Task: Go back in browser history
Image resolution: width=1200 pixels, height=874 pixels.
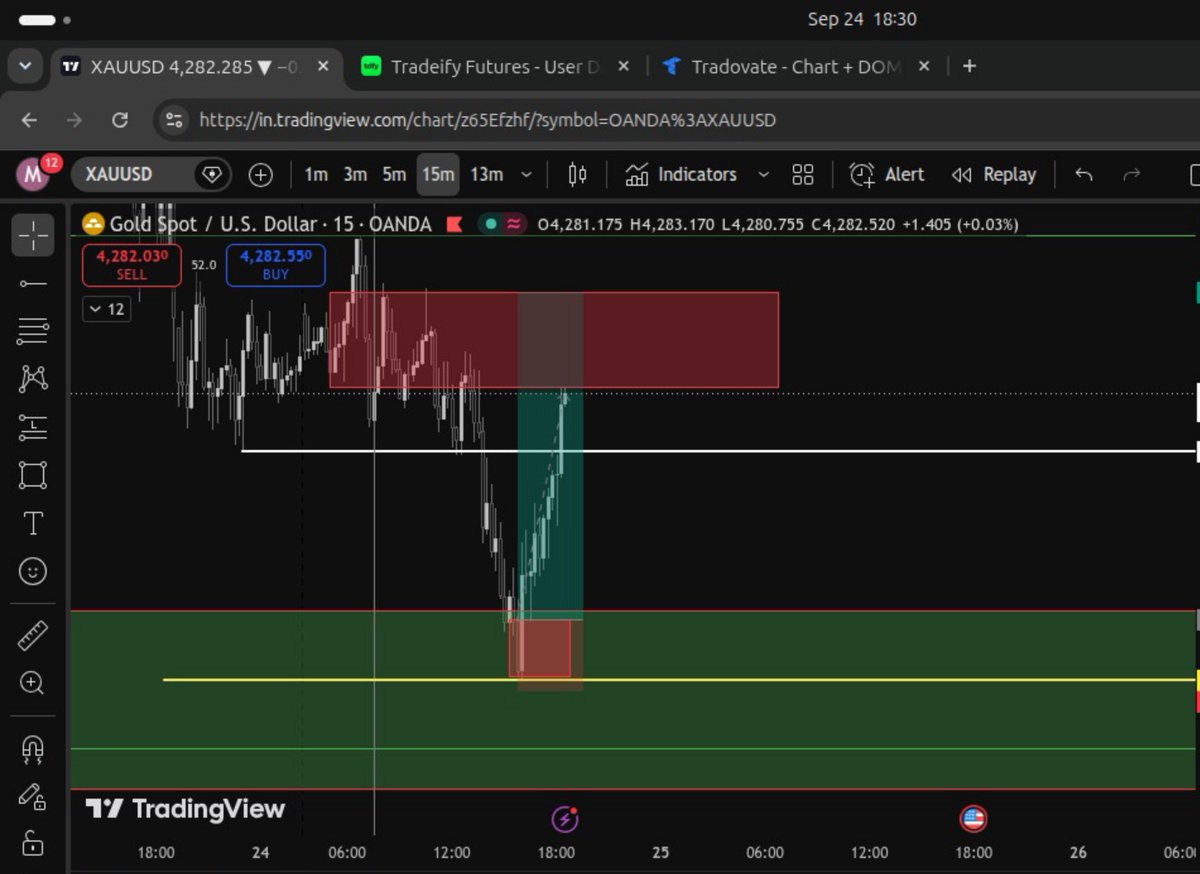Action: (x=29, y=120)
